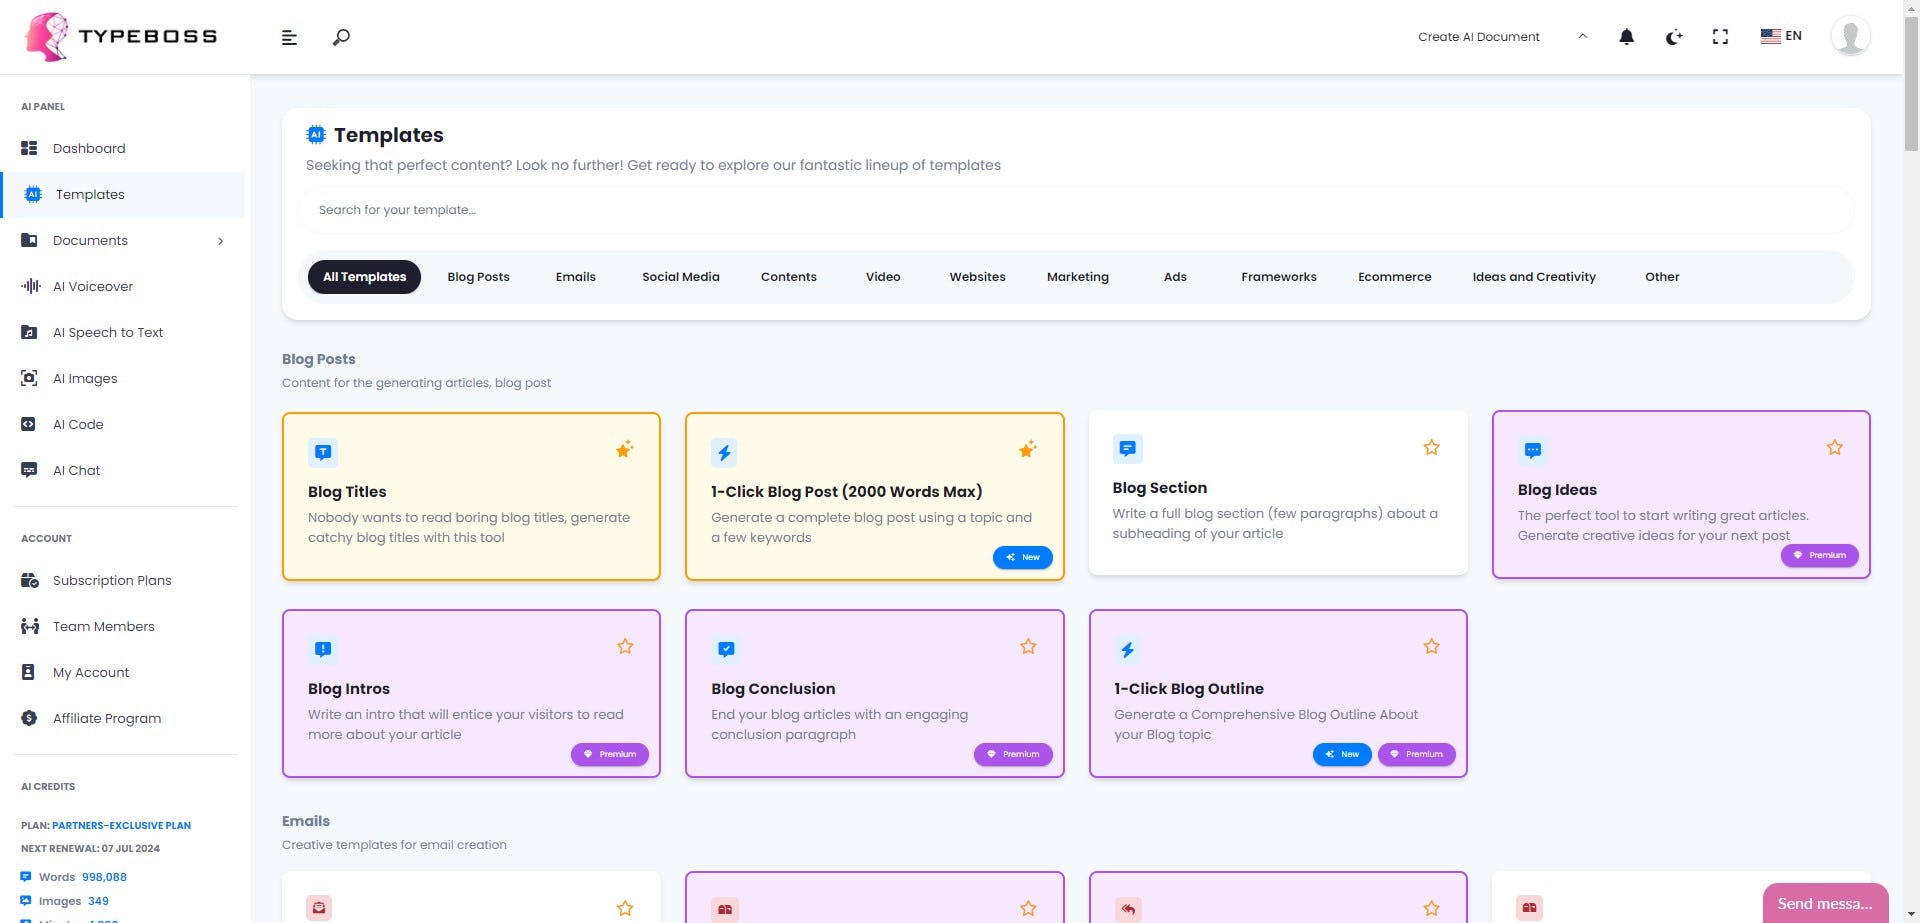
Task: Select the Frameworks tab
Action: [x=1278, y=277]
